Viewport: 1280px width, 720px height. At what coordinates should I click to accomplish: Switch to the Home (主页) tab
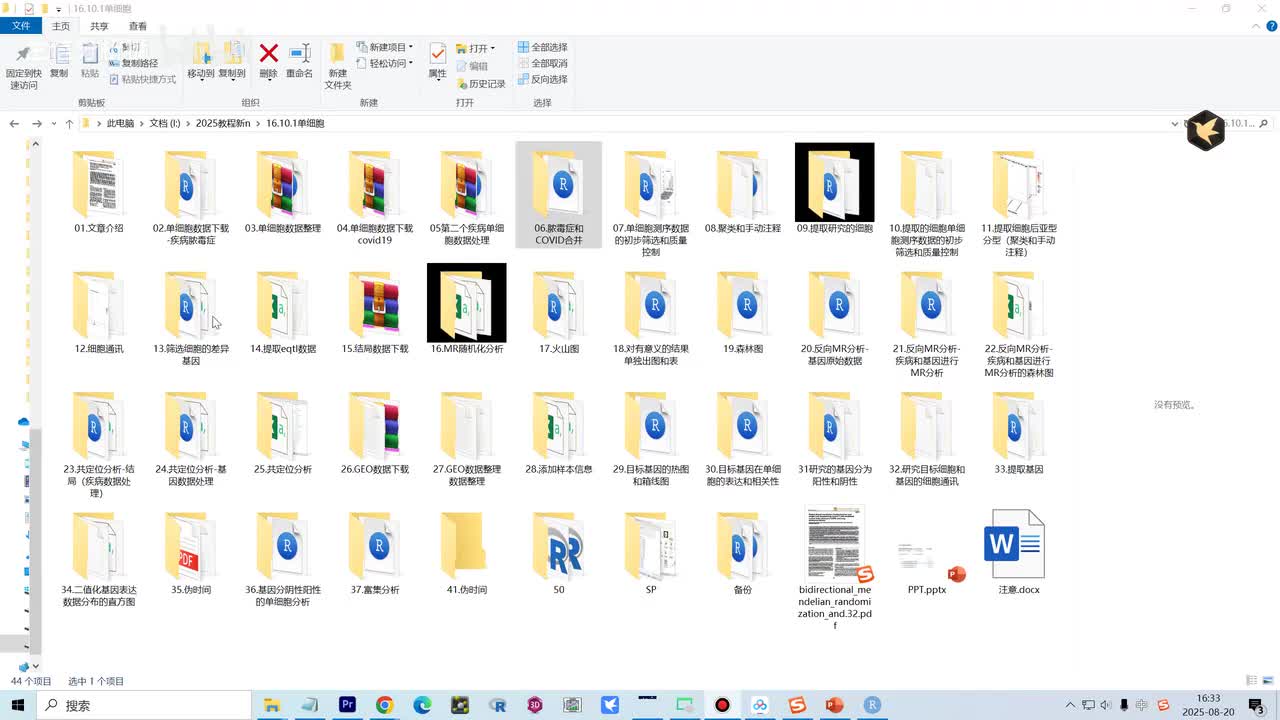tap(61, 26)
